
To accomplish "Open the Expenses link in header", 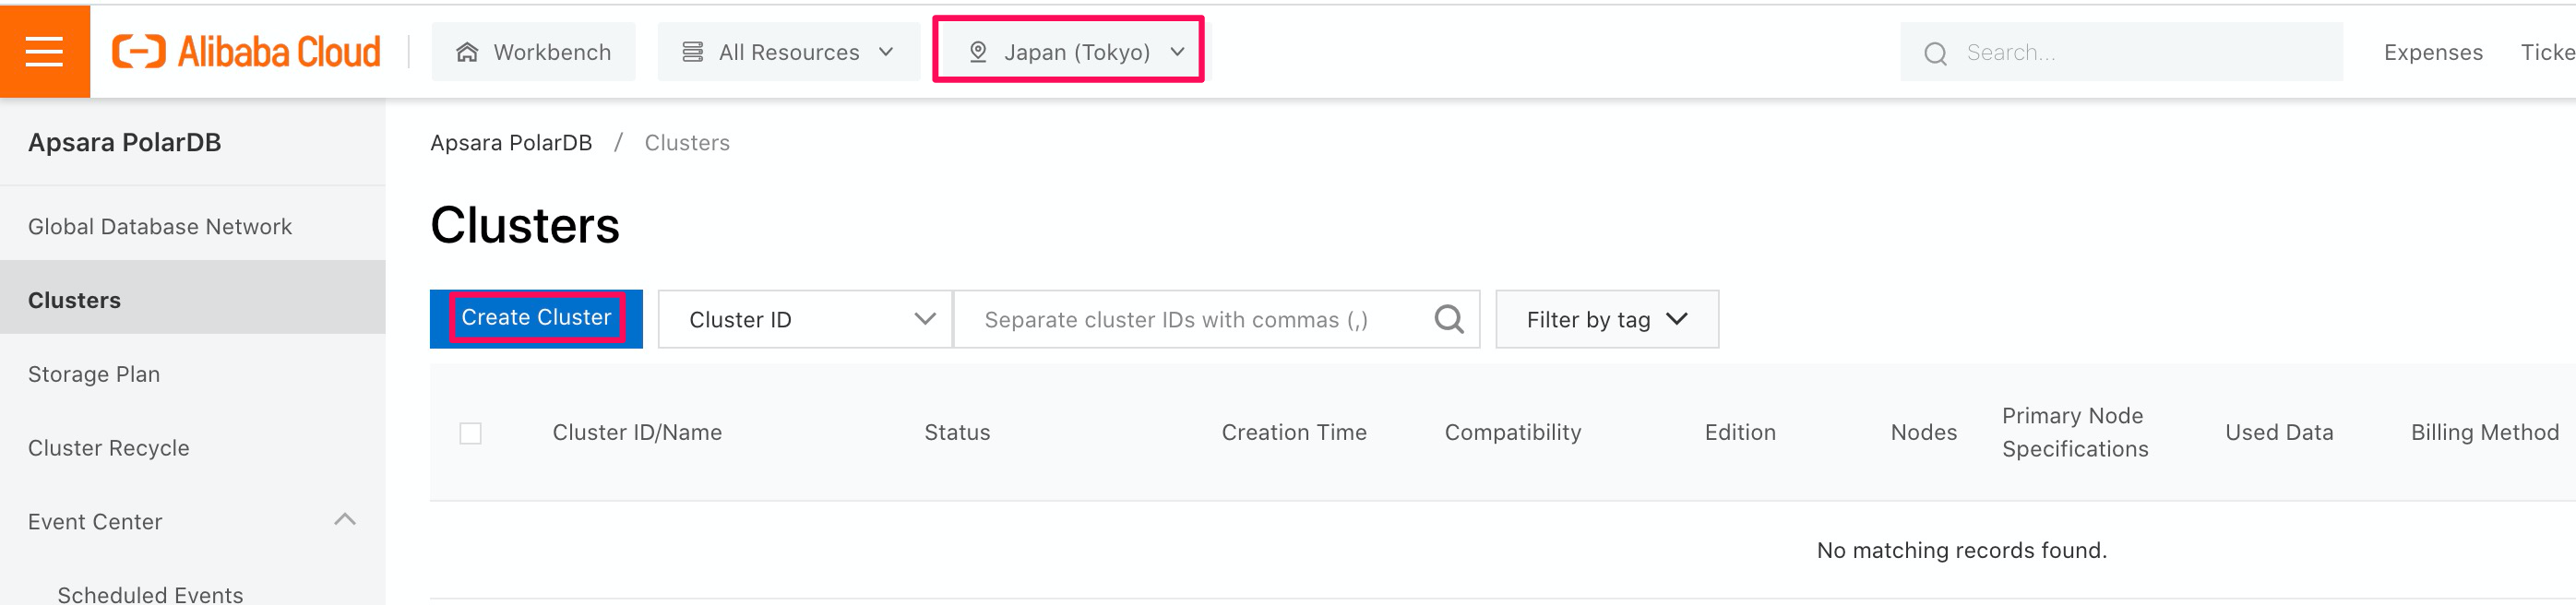I will (2432, 52).
